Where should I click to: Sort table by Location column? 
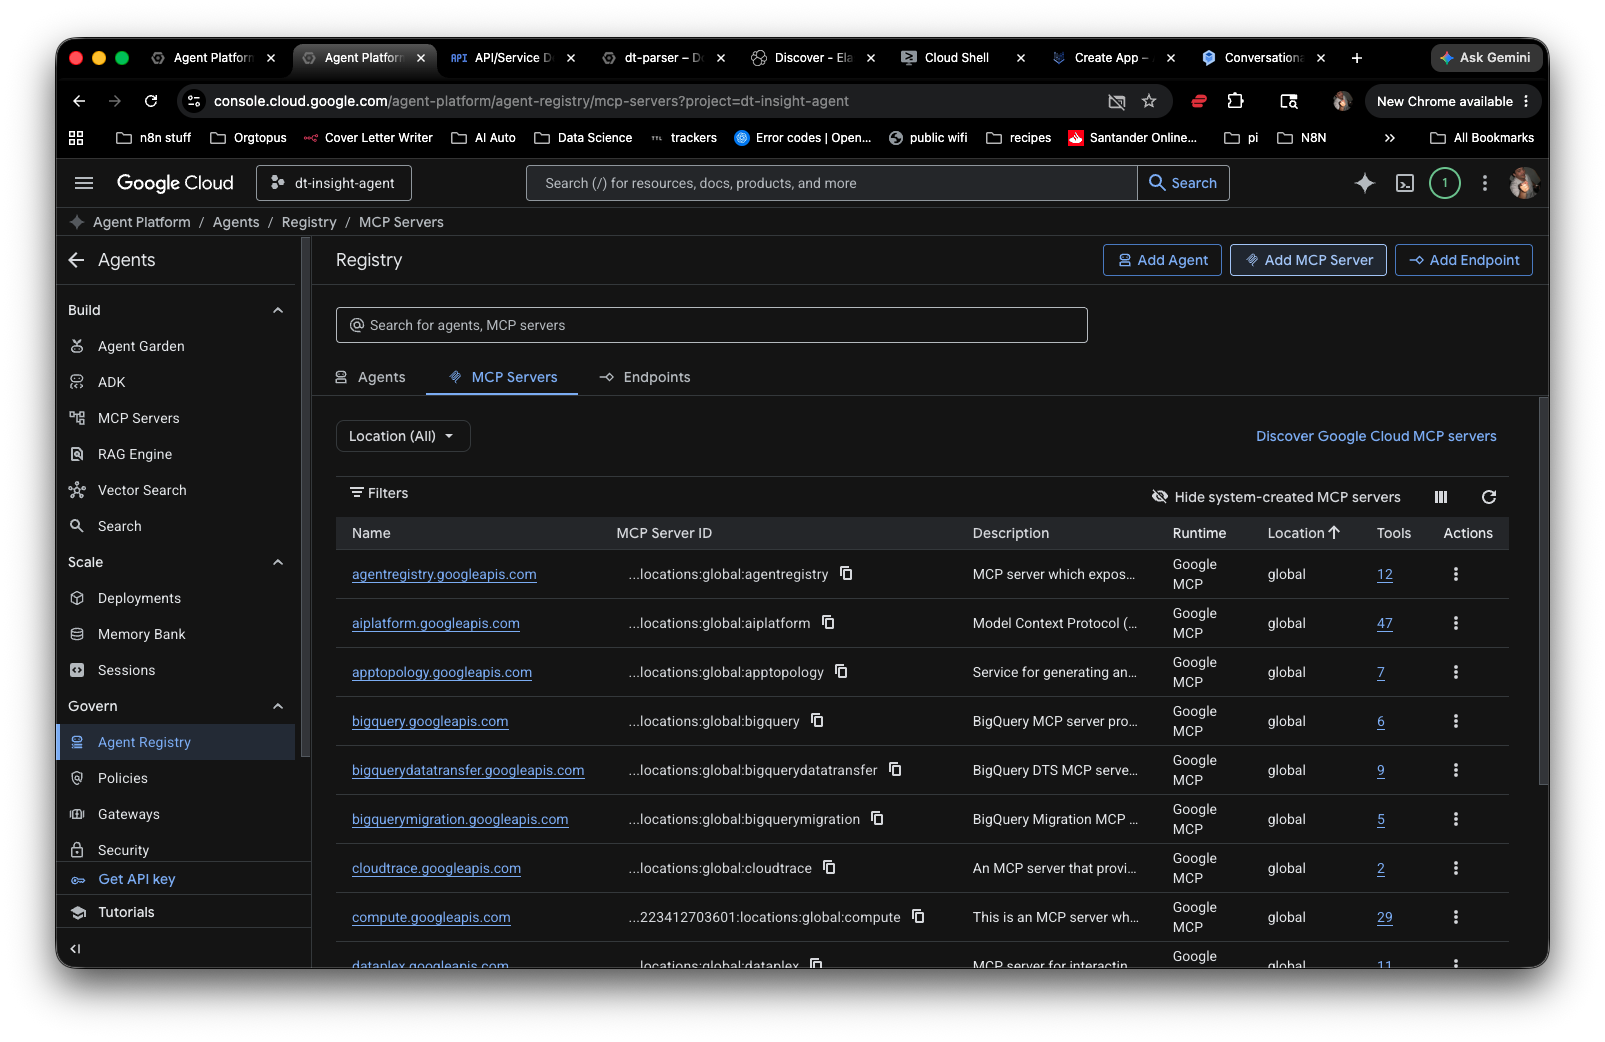1303,533
